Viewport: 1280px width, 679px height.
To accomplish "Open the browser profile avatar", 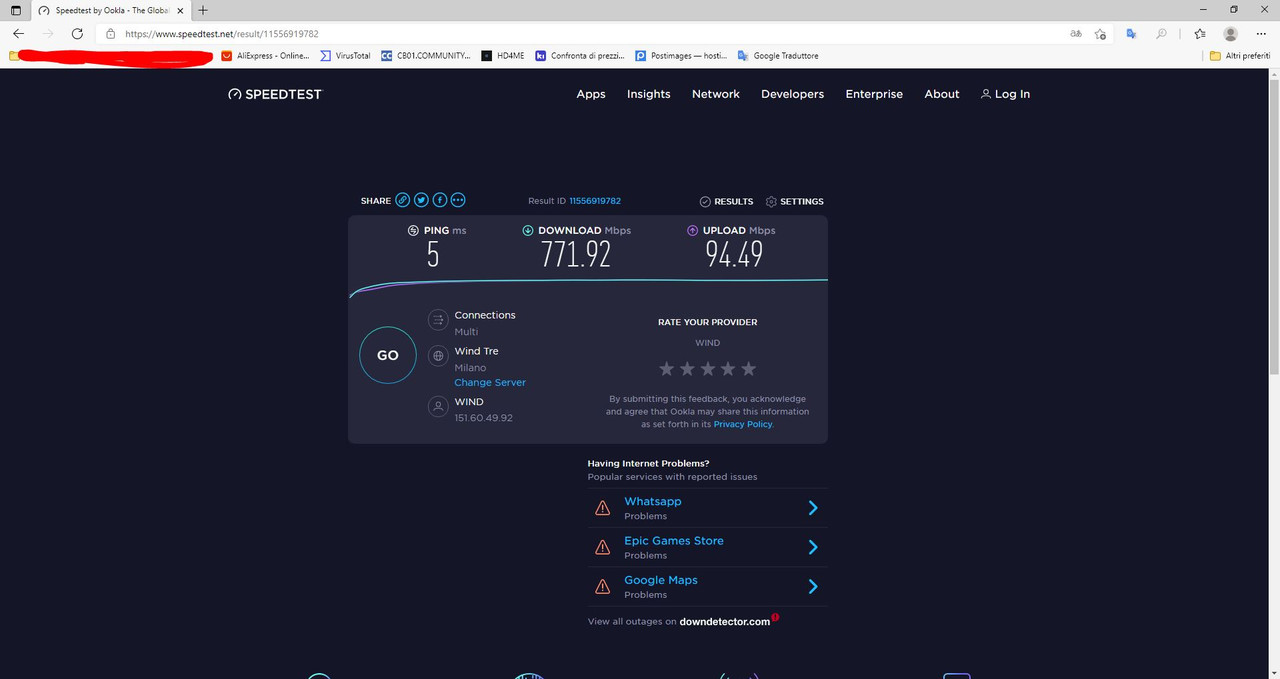I will point(1231,33).
